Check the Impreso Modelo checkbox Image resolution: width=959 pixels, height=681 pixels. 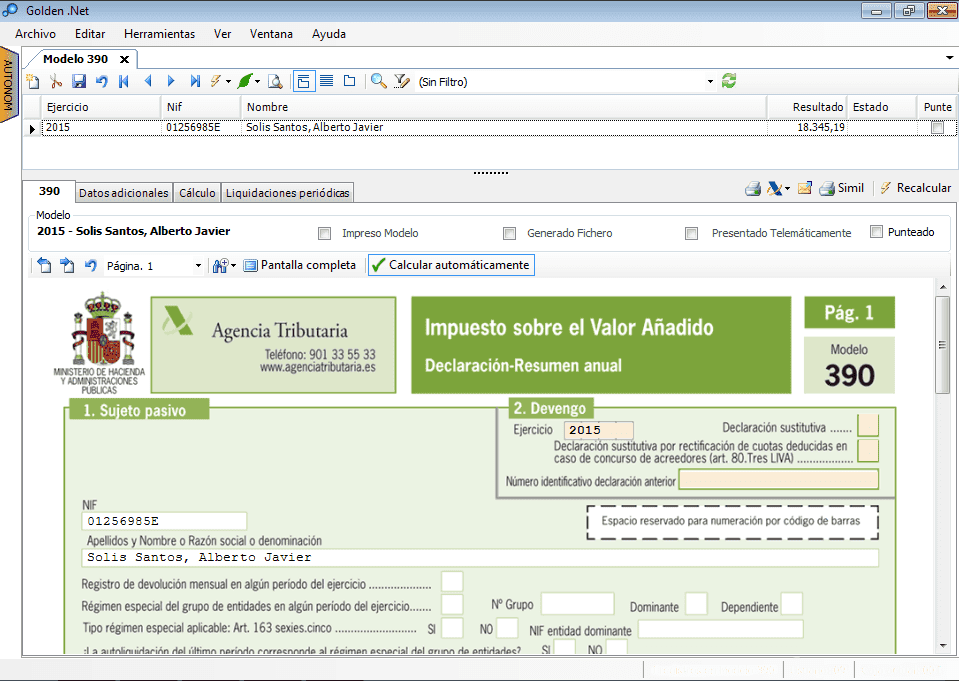[x=324, y=233]
